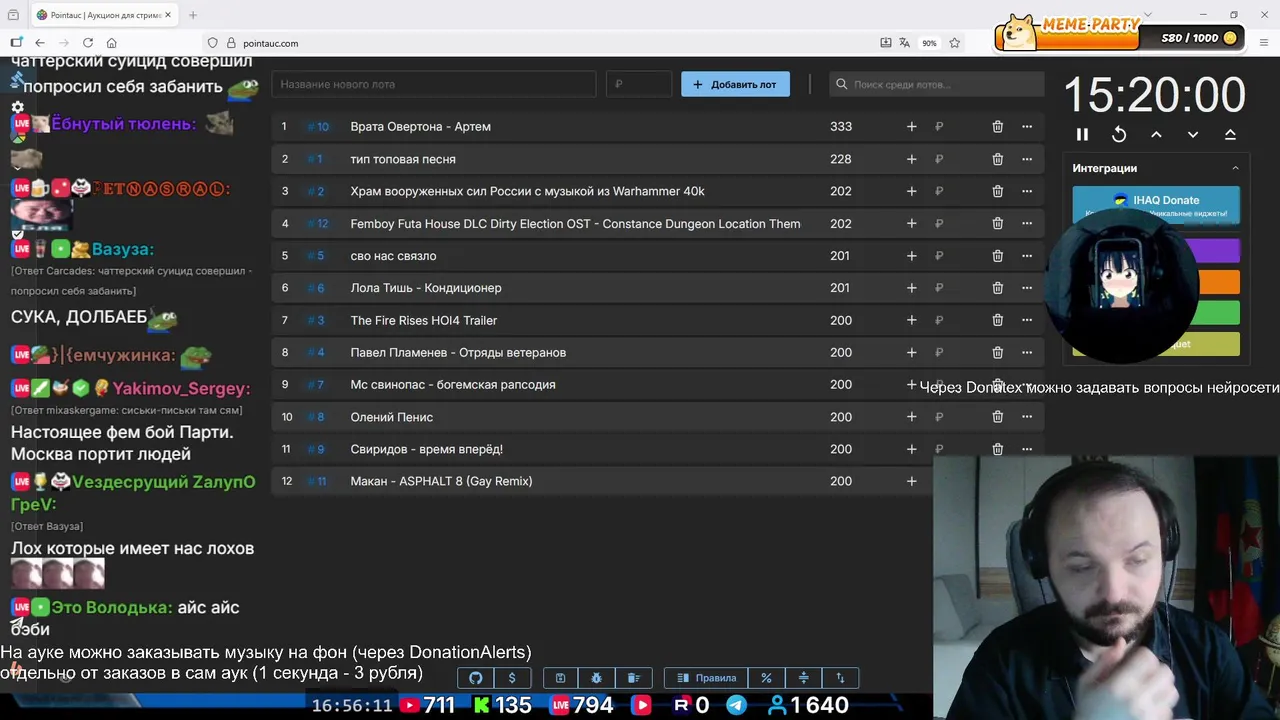Click plus on Макан - ASPHALT 8 row

[911, 481]
